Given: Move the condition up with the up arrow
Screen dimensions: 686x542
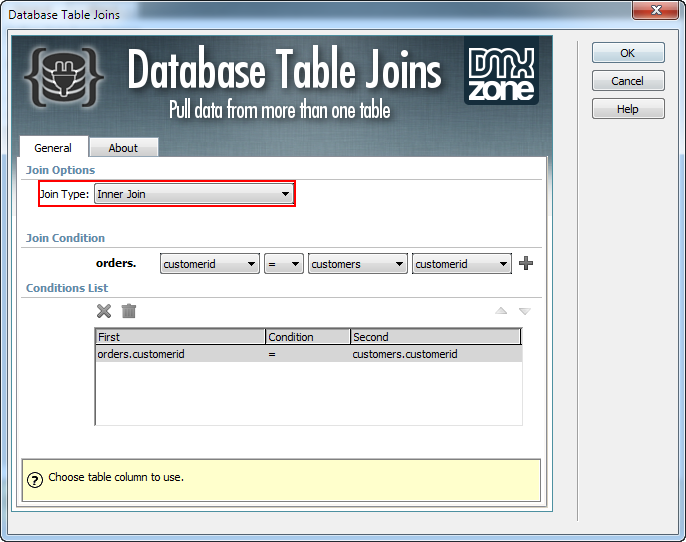Looking at the screenshot, I should pyautogui.click(x=501, y=311).
